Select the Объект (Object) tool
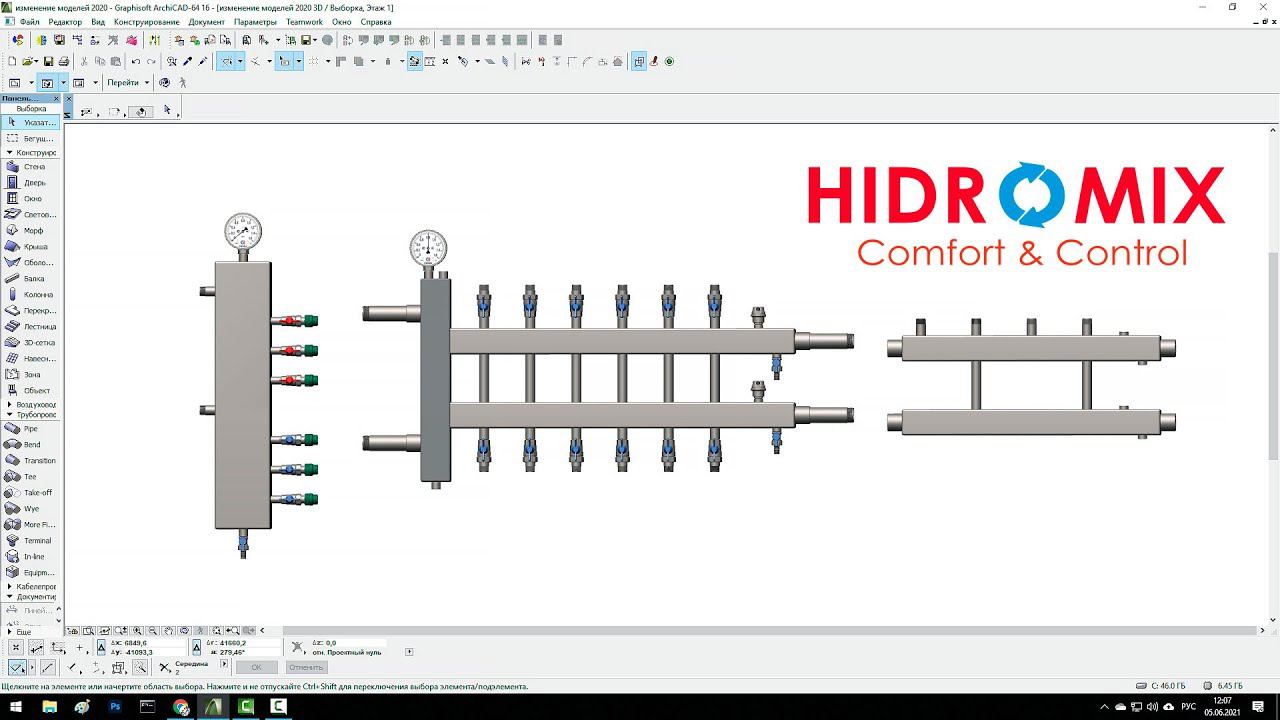Image resolution: width=1280 pixels, height=720 pixels. (30, 391)
